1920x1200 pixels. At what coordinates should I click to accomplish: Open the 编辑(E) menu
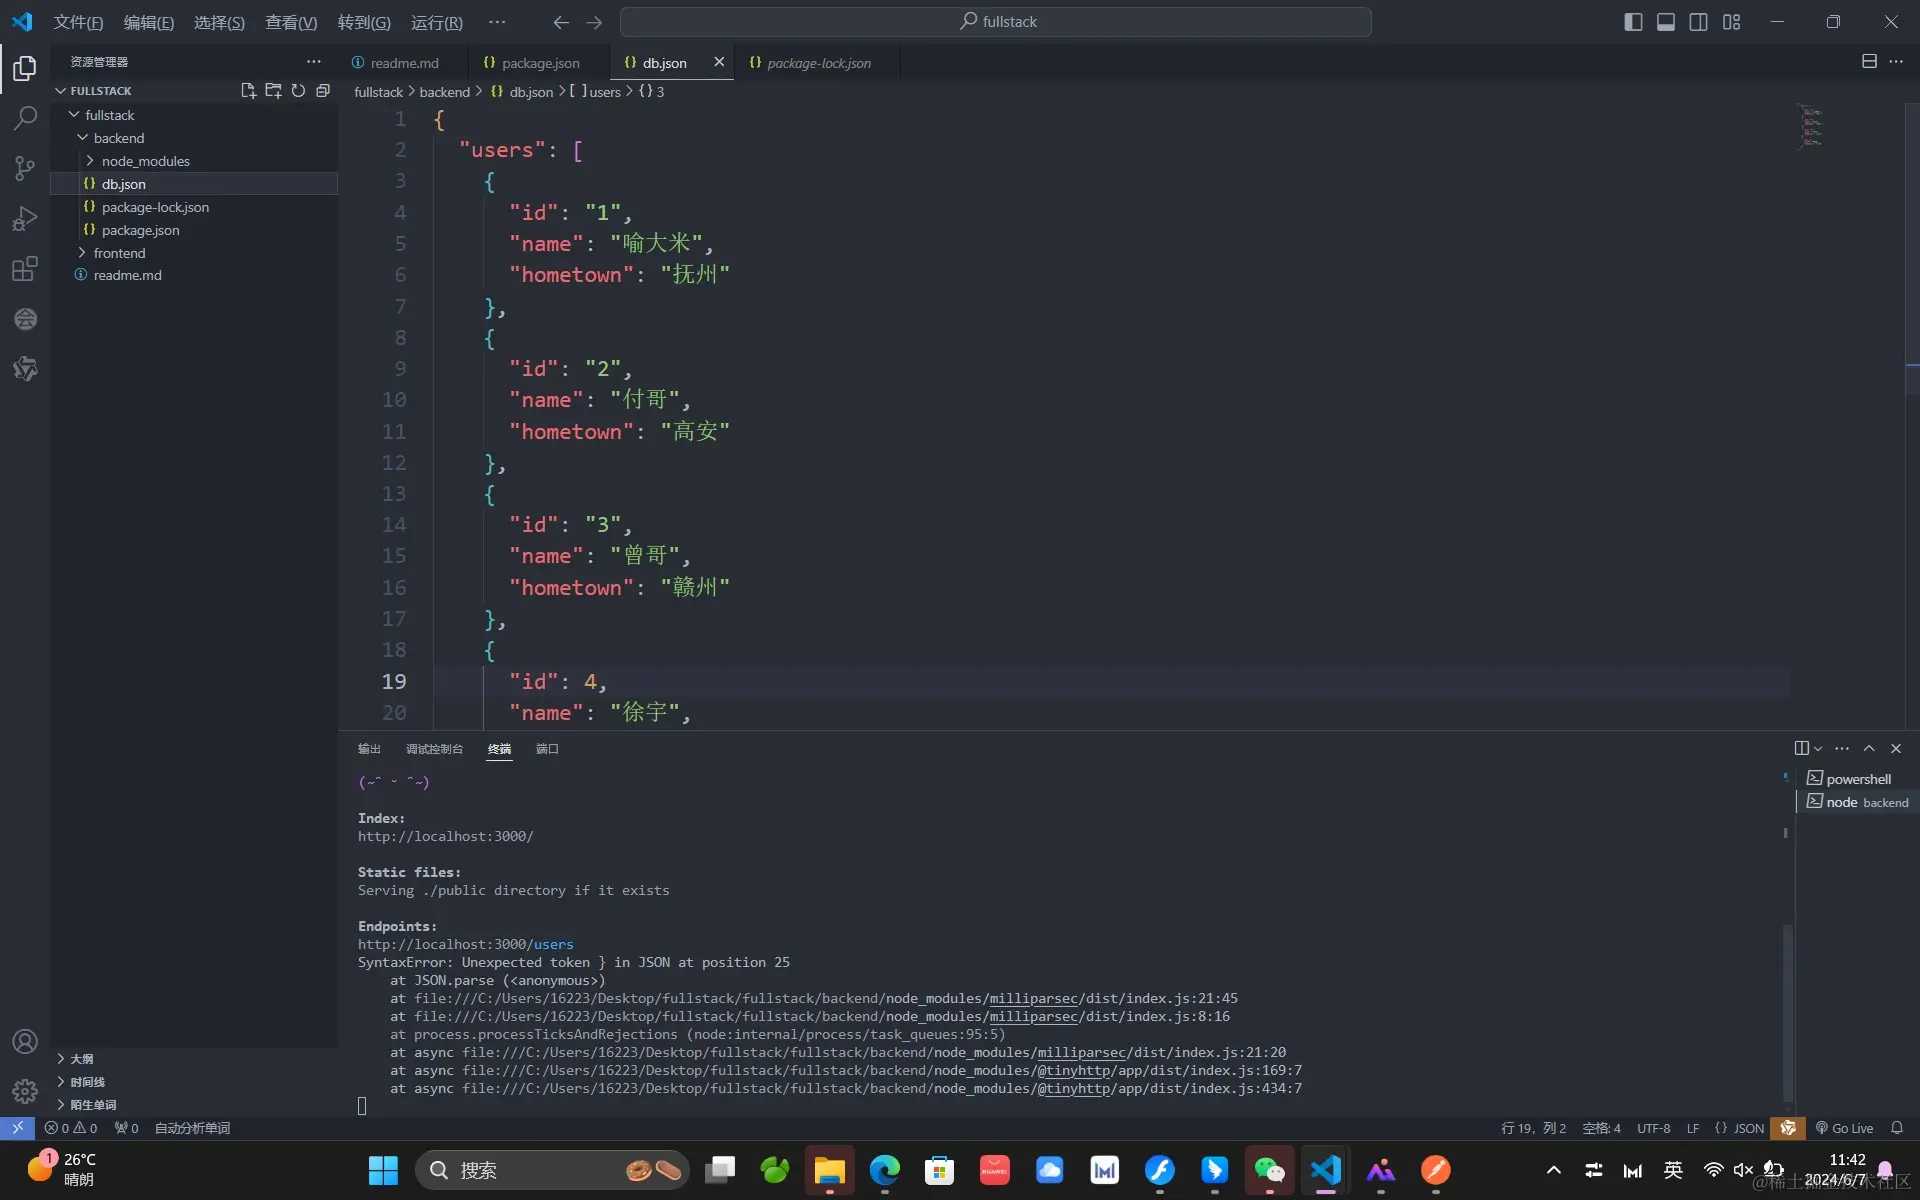[149, 22]
